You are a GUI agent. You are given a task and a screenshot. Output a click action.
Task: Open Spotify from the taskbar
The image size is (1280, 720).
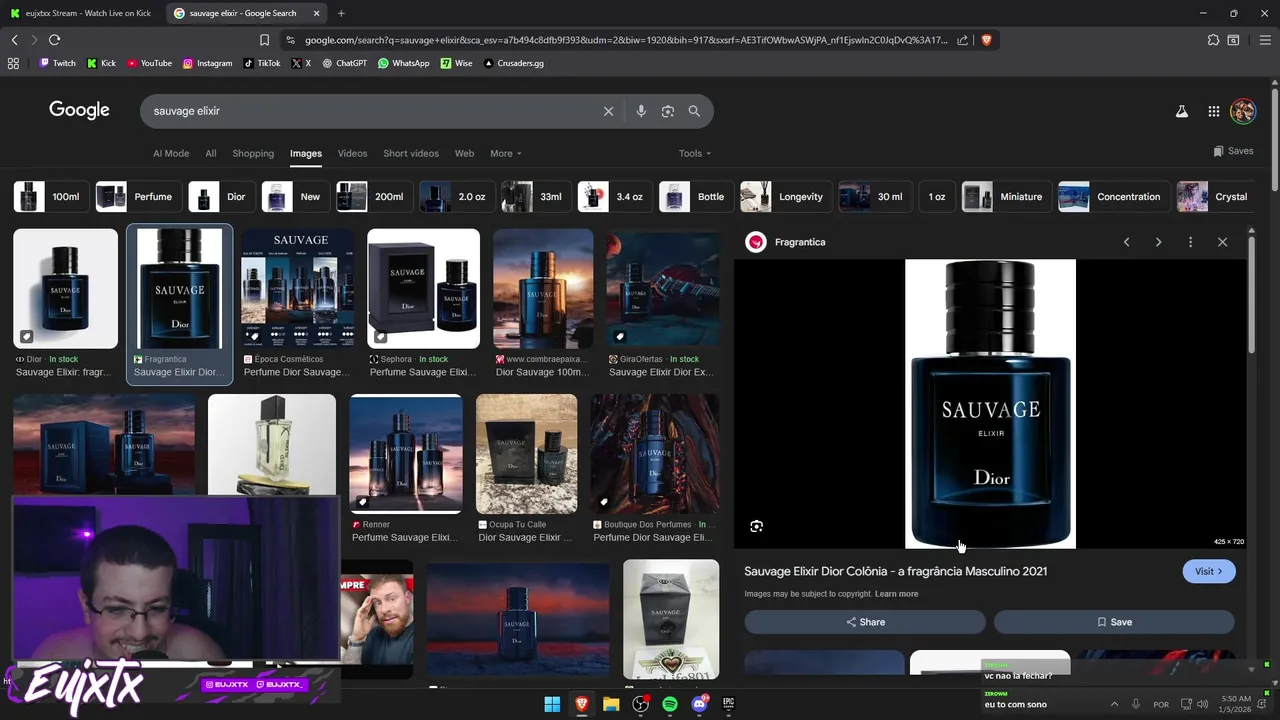click(670, 704)
